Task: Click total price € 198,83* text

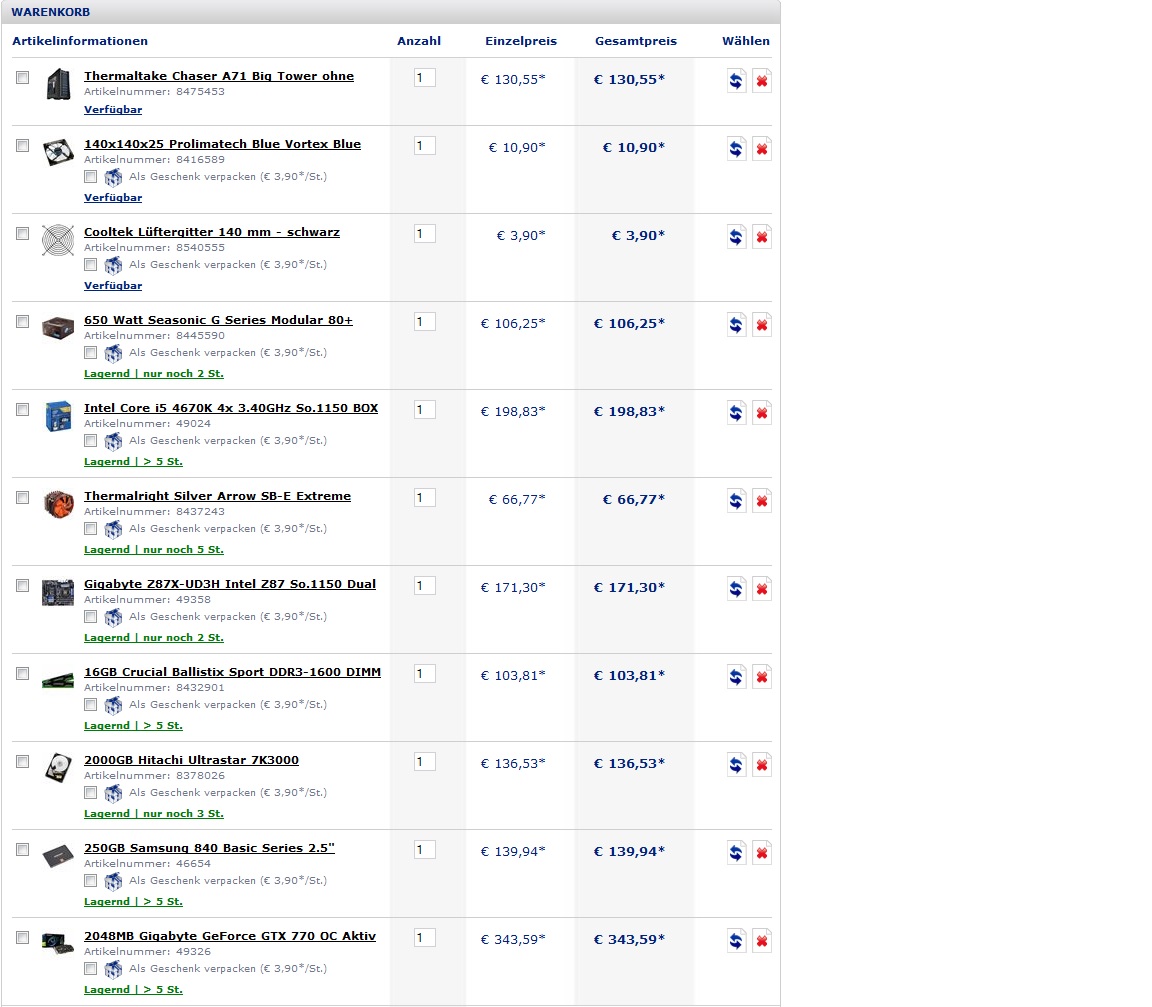Action: tap(629, 411)
